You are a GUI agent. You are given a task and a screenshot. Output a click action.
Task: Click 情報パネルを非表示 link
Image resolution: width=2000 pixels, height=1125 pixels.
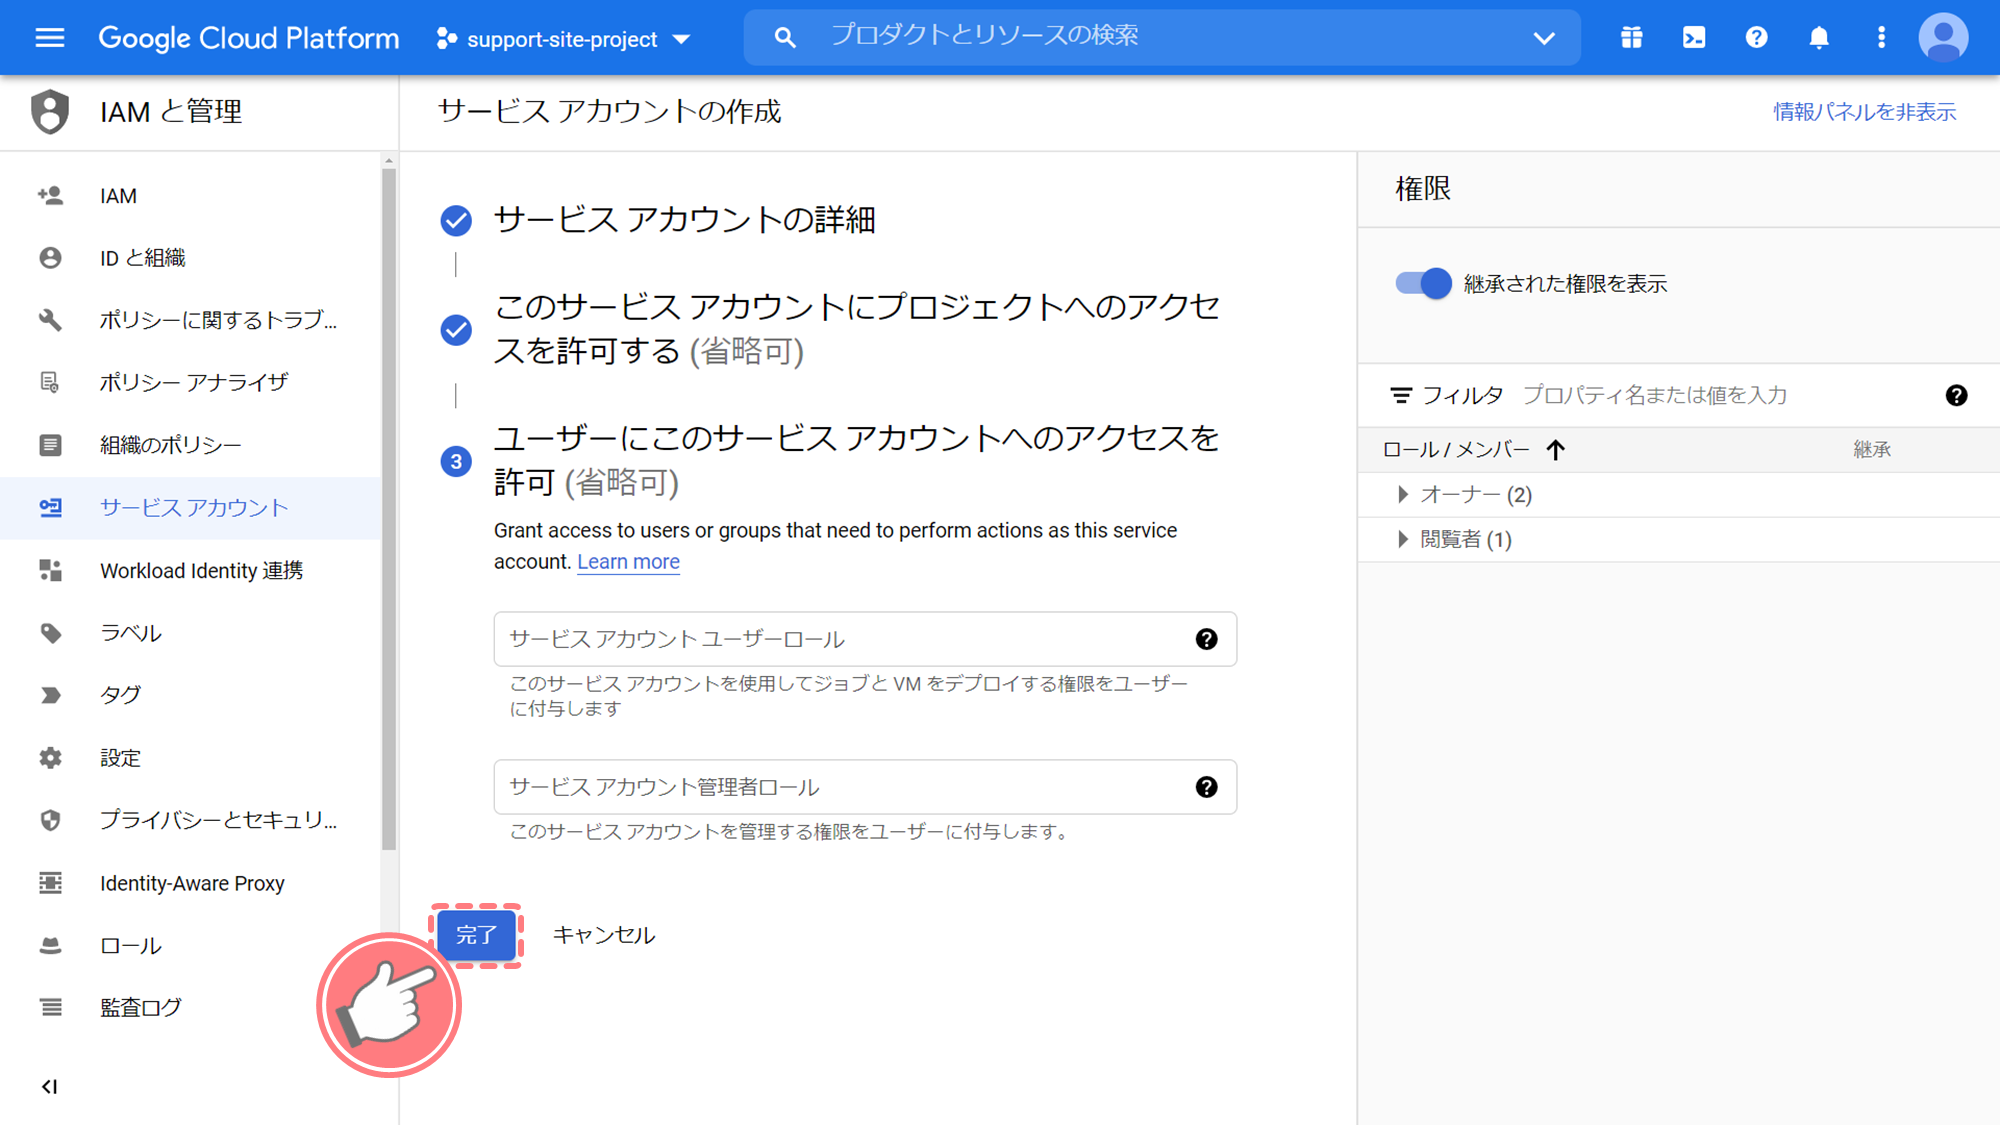click(1864, 112)
